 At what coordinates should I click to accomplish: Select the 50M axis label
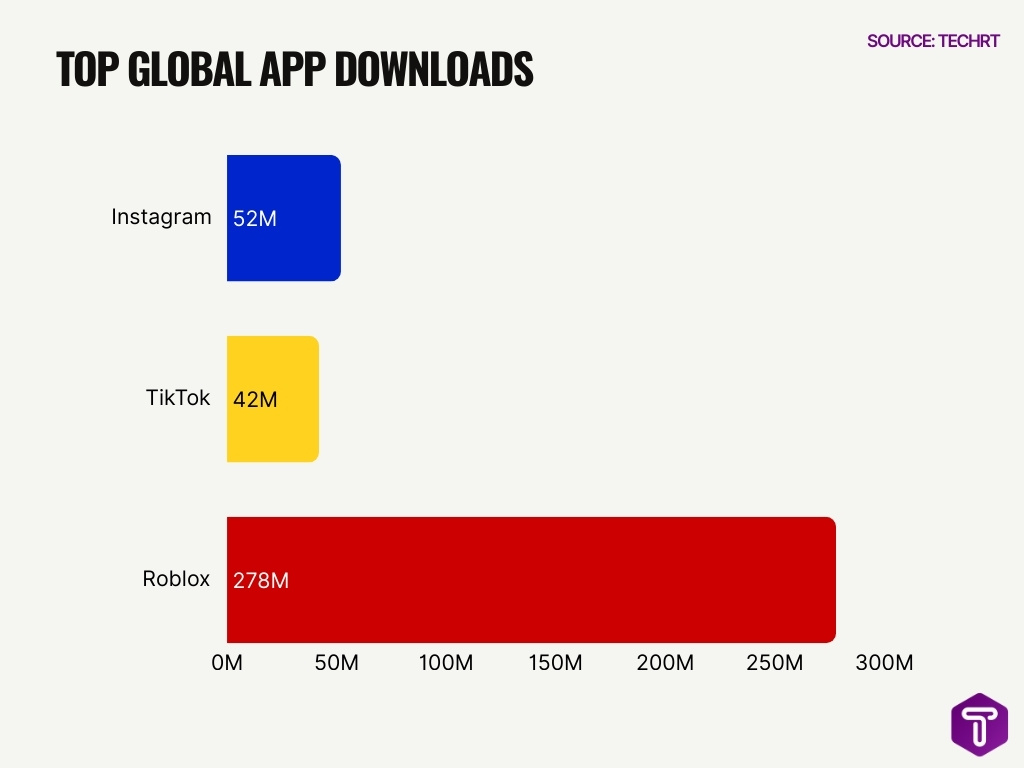click(x=337, y=662)
